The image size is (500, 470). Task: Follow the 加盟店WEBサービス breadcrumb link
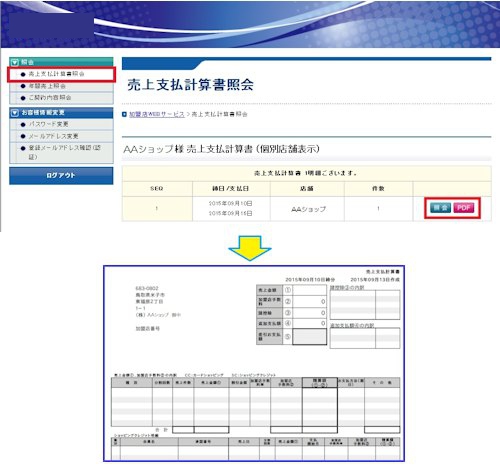pyautogui.click(x=157, y=114)
